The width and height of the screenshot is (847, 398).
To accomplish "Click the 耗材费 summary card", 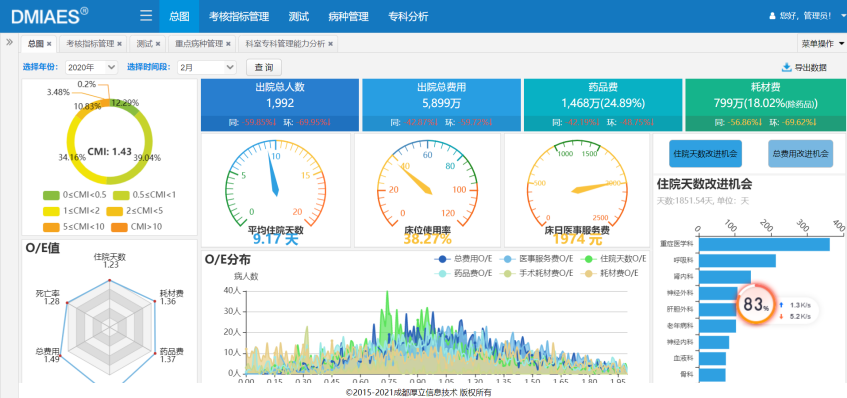I will pos(765,105).
